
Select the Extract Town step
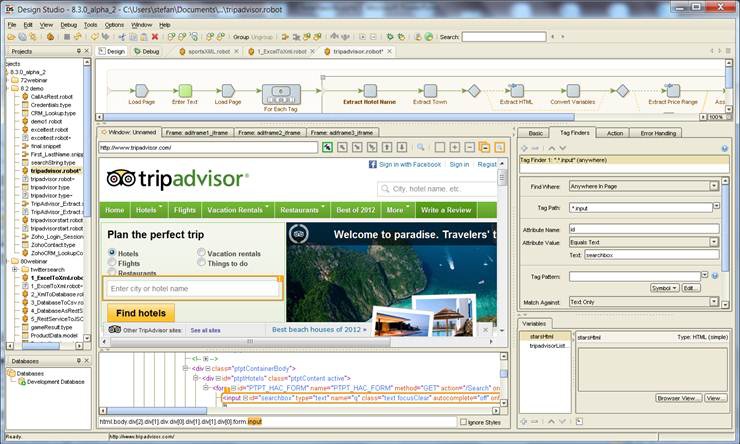[x=430, y=91]
